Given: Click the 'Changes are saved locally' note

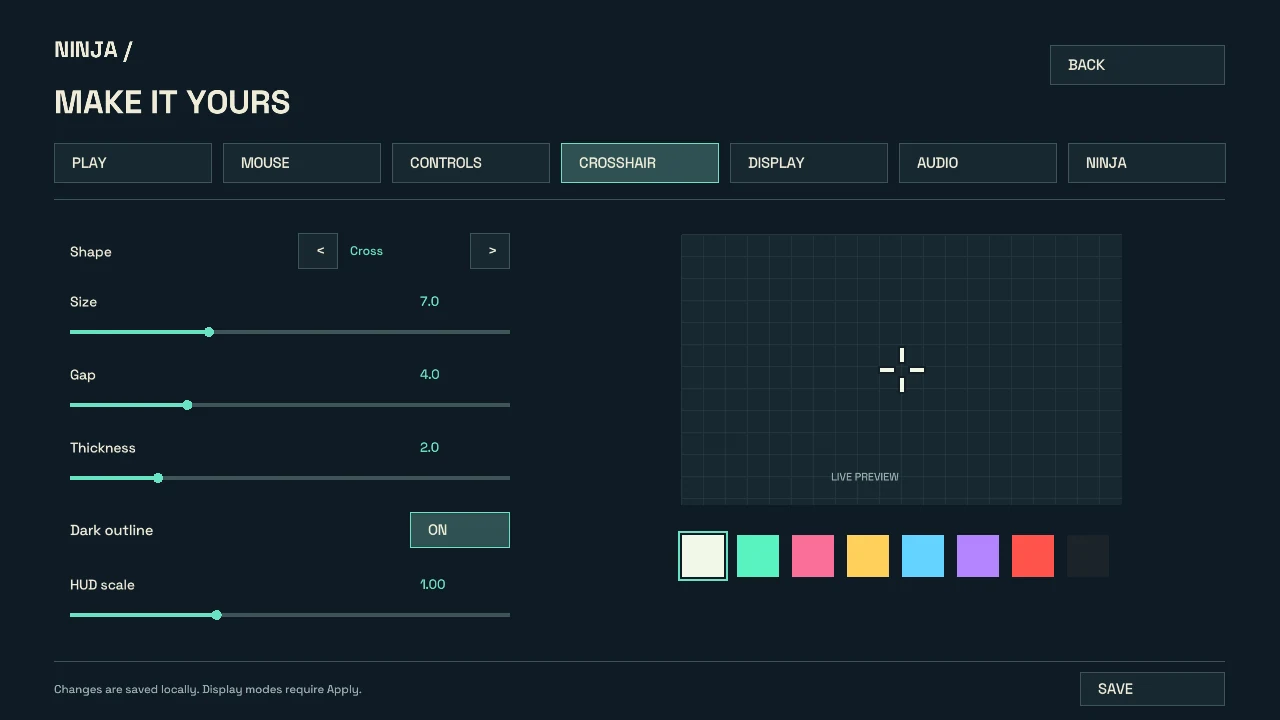Looking at the screenshot, I should [x=208, y=689].
